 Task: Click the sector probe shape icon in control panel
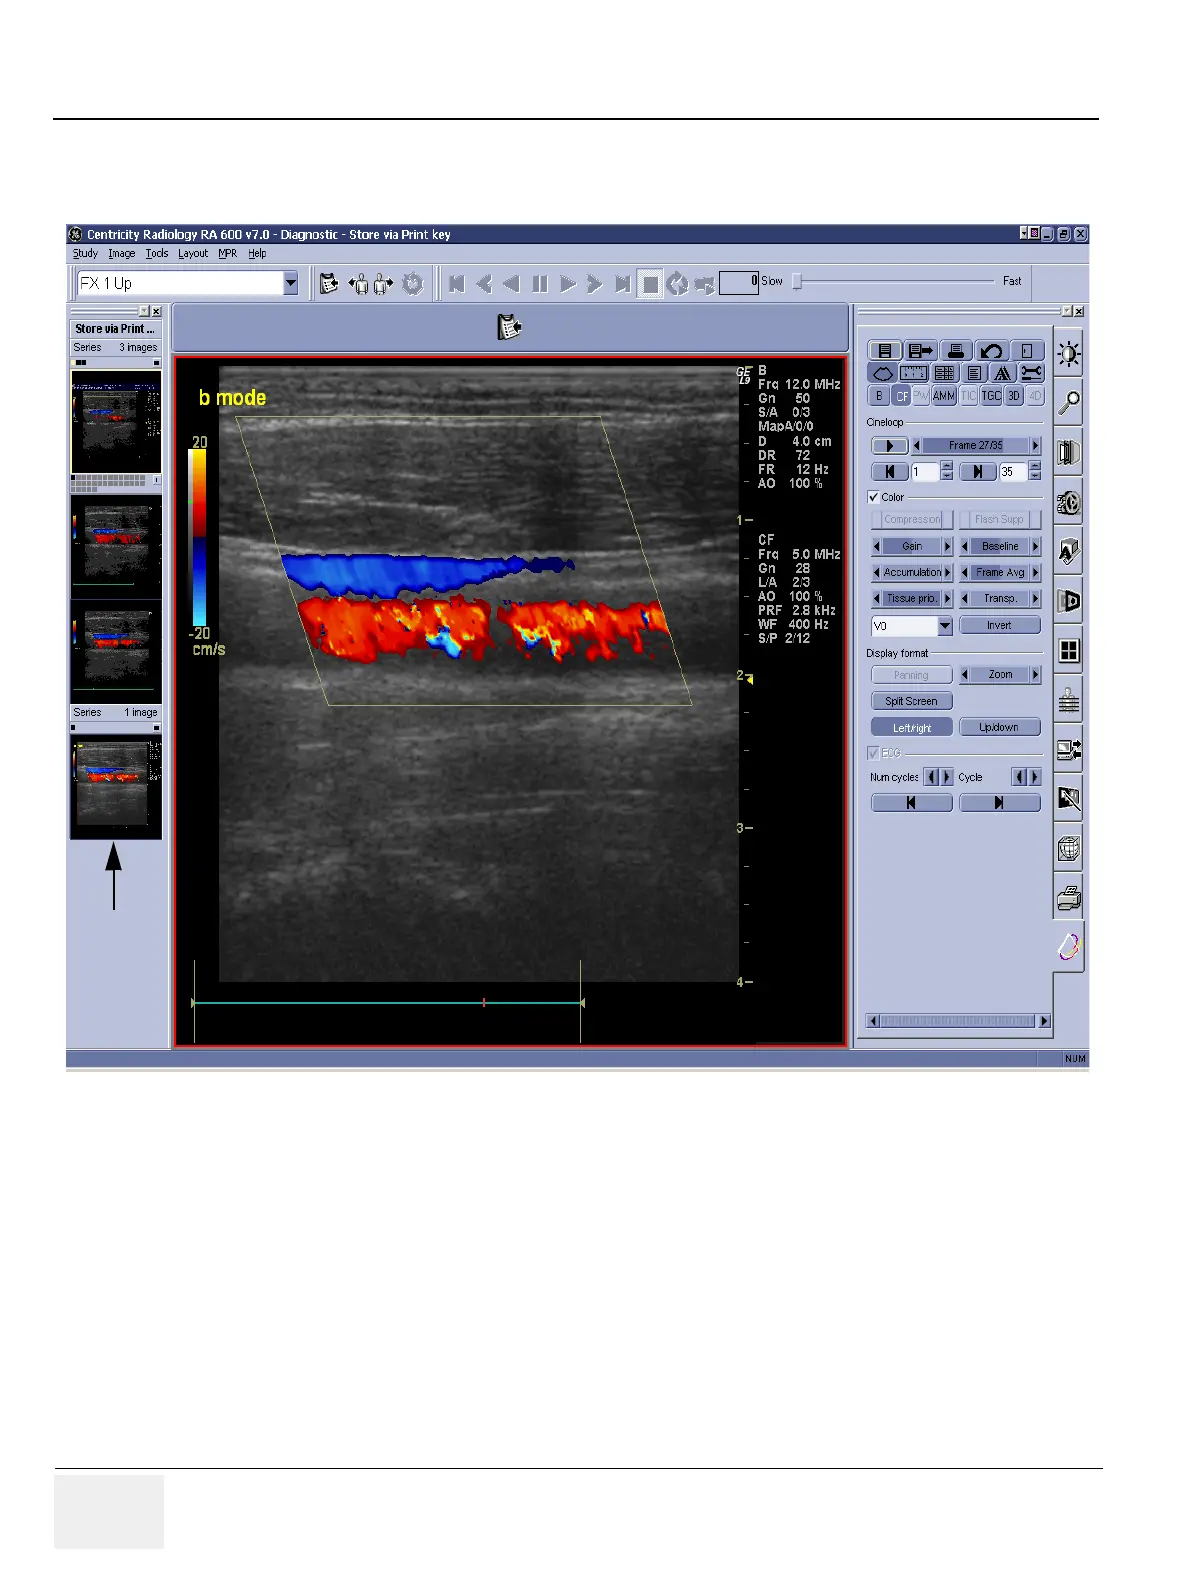883,373
